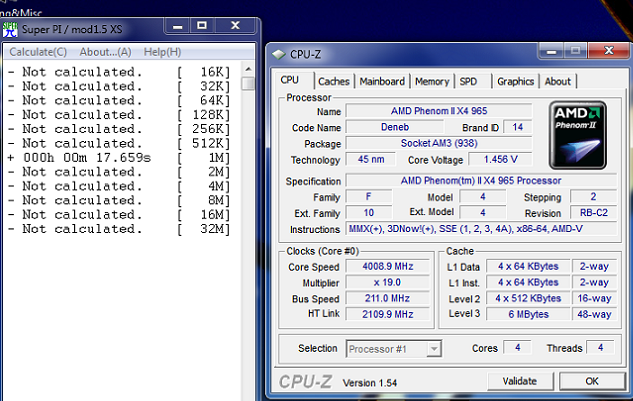
Task: Click the Validate button in CPU-Z
Action: pyautogui.click(x=520, y=381)
